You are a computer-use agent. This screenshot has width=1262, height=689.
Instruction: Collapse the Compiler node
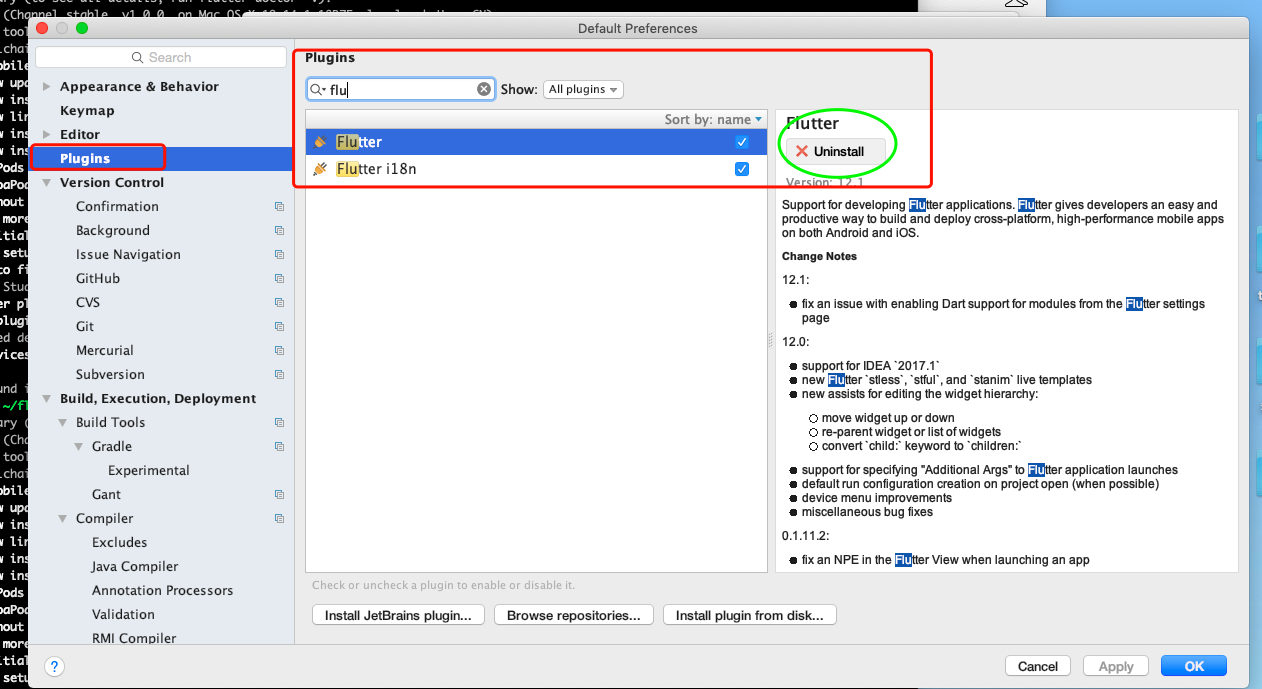[62, 519]
